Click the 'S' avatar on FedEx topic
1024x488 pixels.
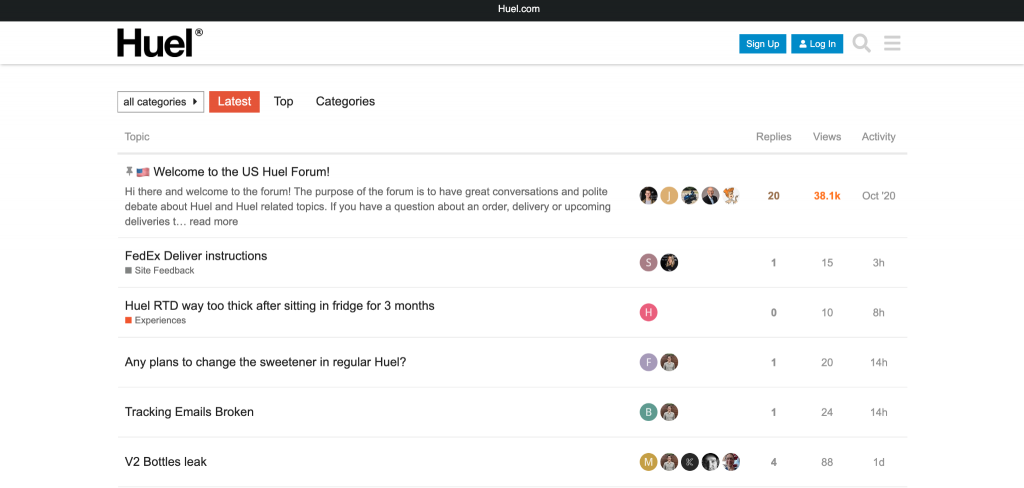pos(648,263)
